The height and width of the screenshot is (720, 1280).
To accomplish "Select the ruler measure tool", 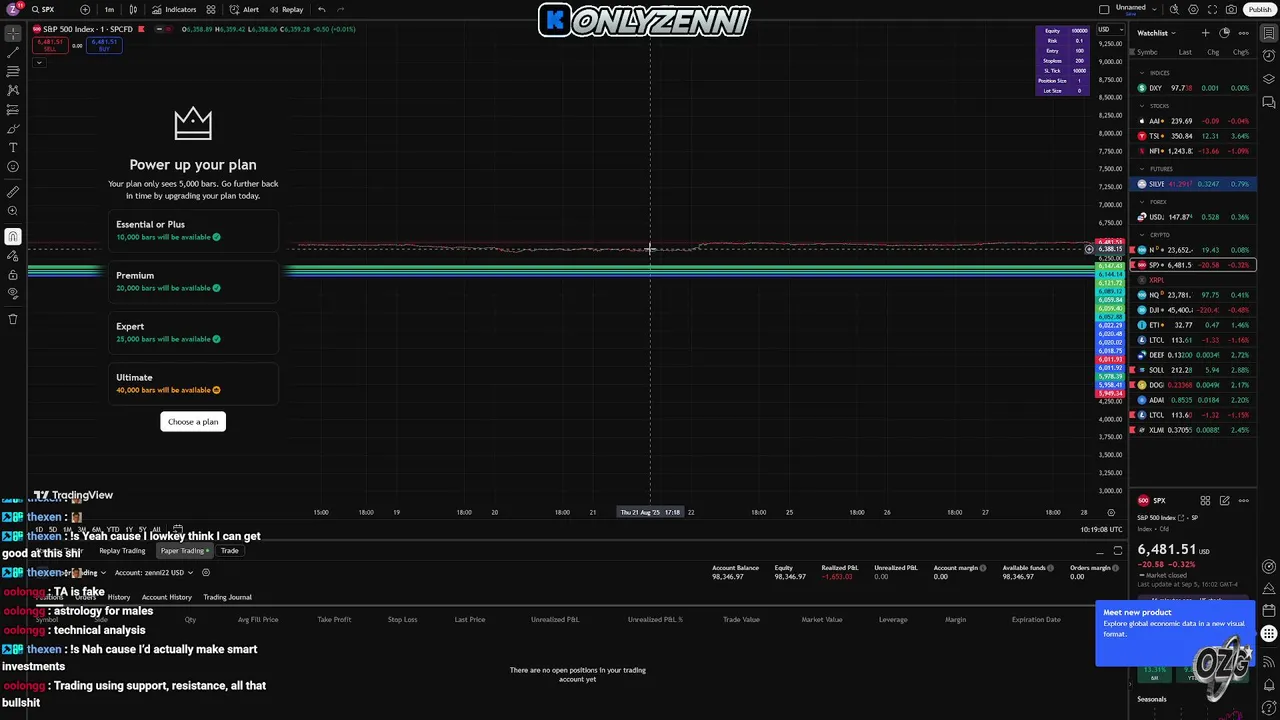I will pos(13,191).
